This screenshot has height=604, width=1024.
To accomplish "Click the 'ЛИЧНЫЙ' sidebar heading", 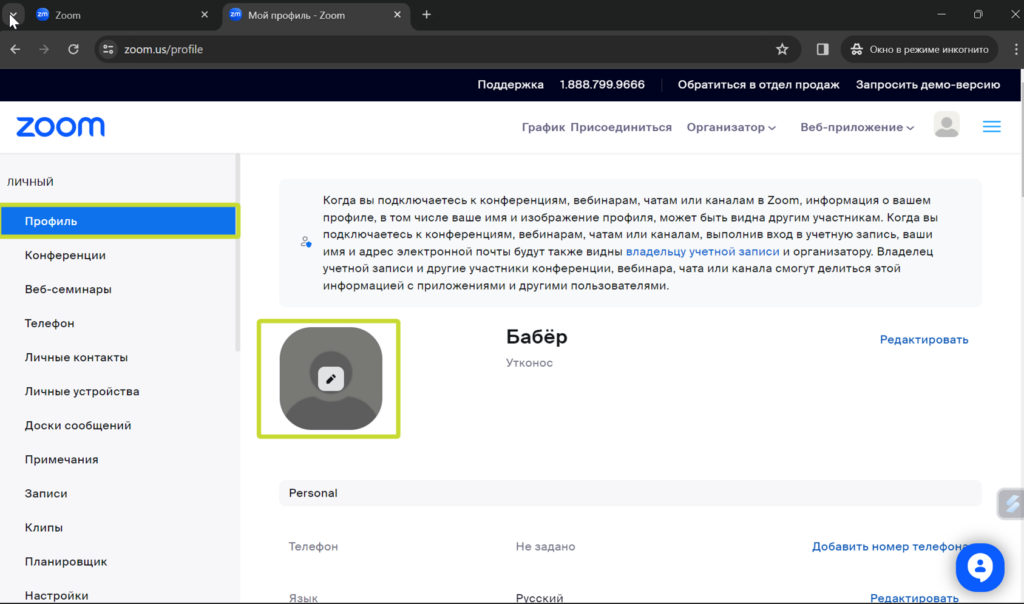I will [x=30, y=182].
